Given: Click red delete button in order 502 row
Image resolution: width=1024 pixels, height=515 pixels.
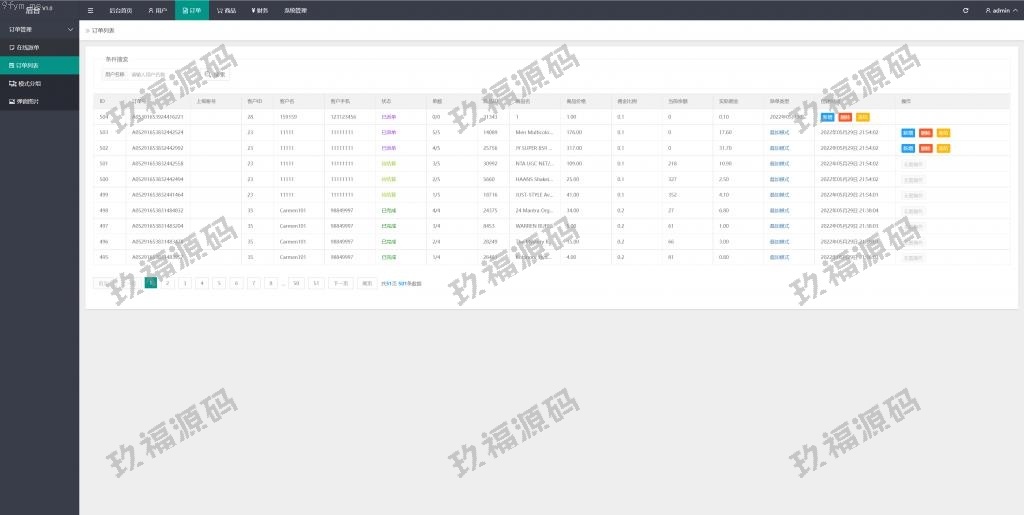Looking at the screenshot, I should click(925, 148).
